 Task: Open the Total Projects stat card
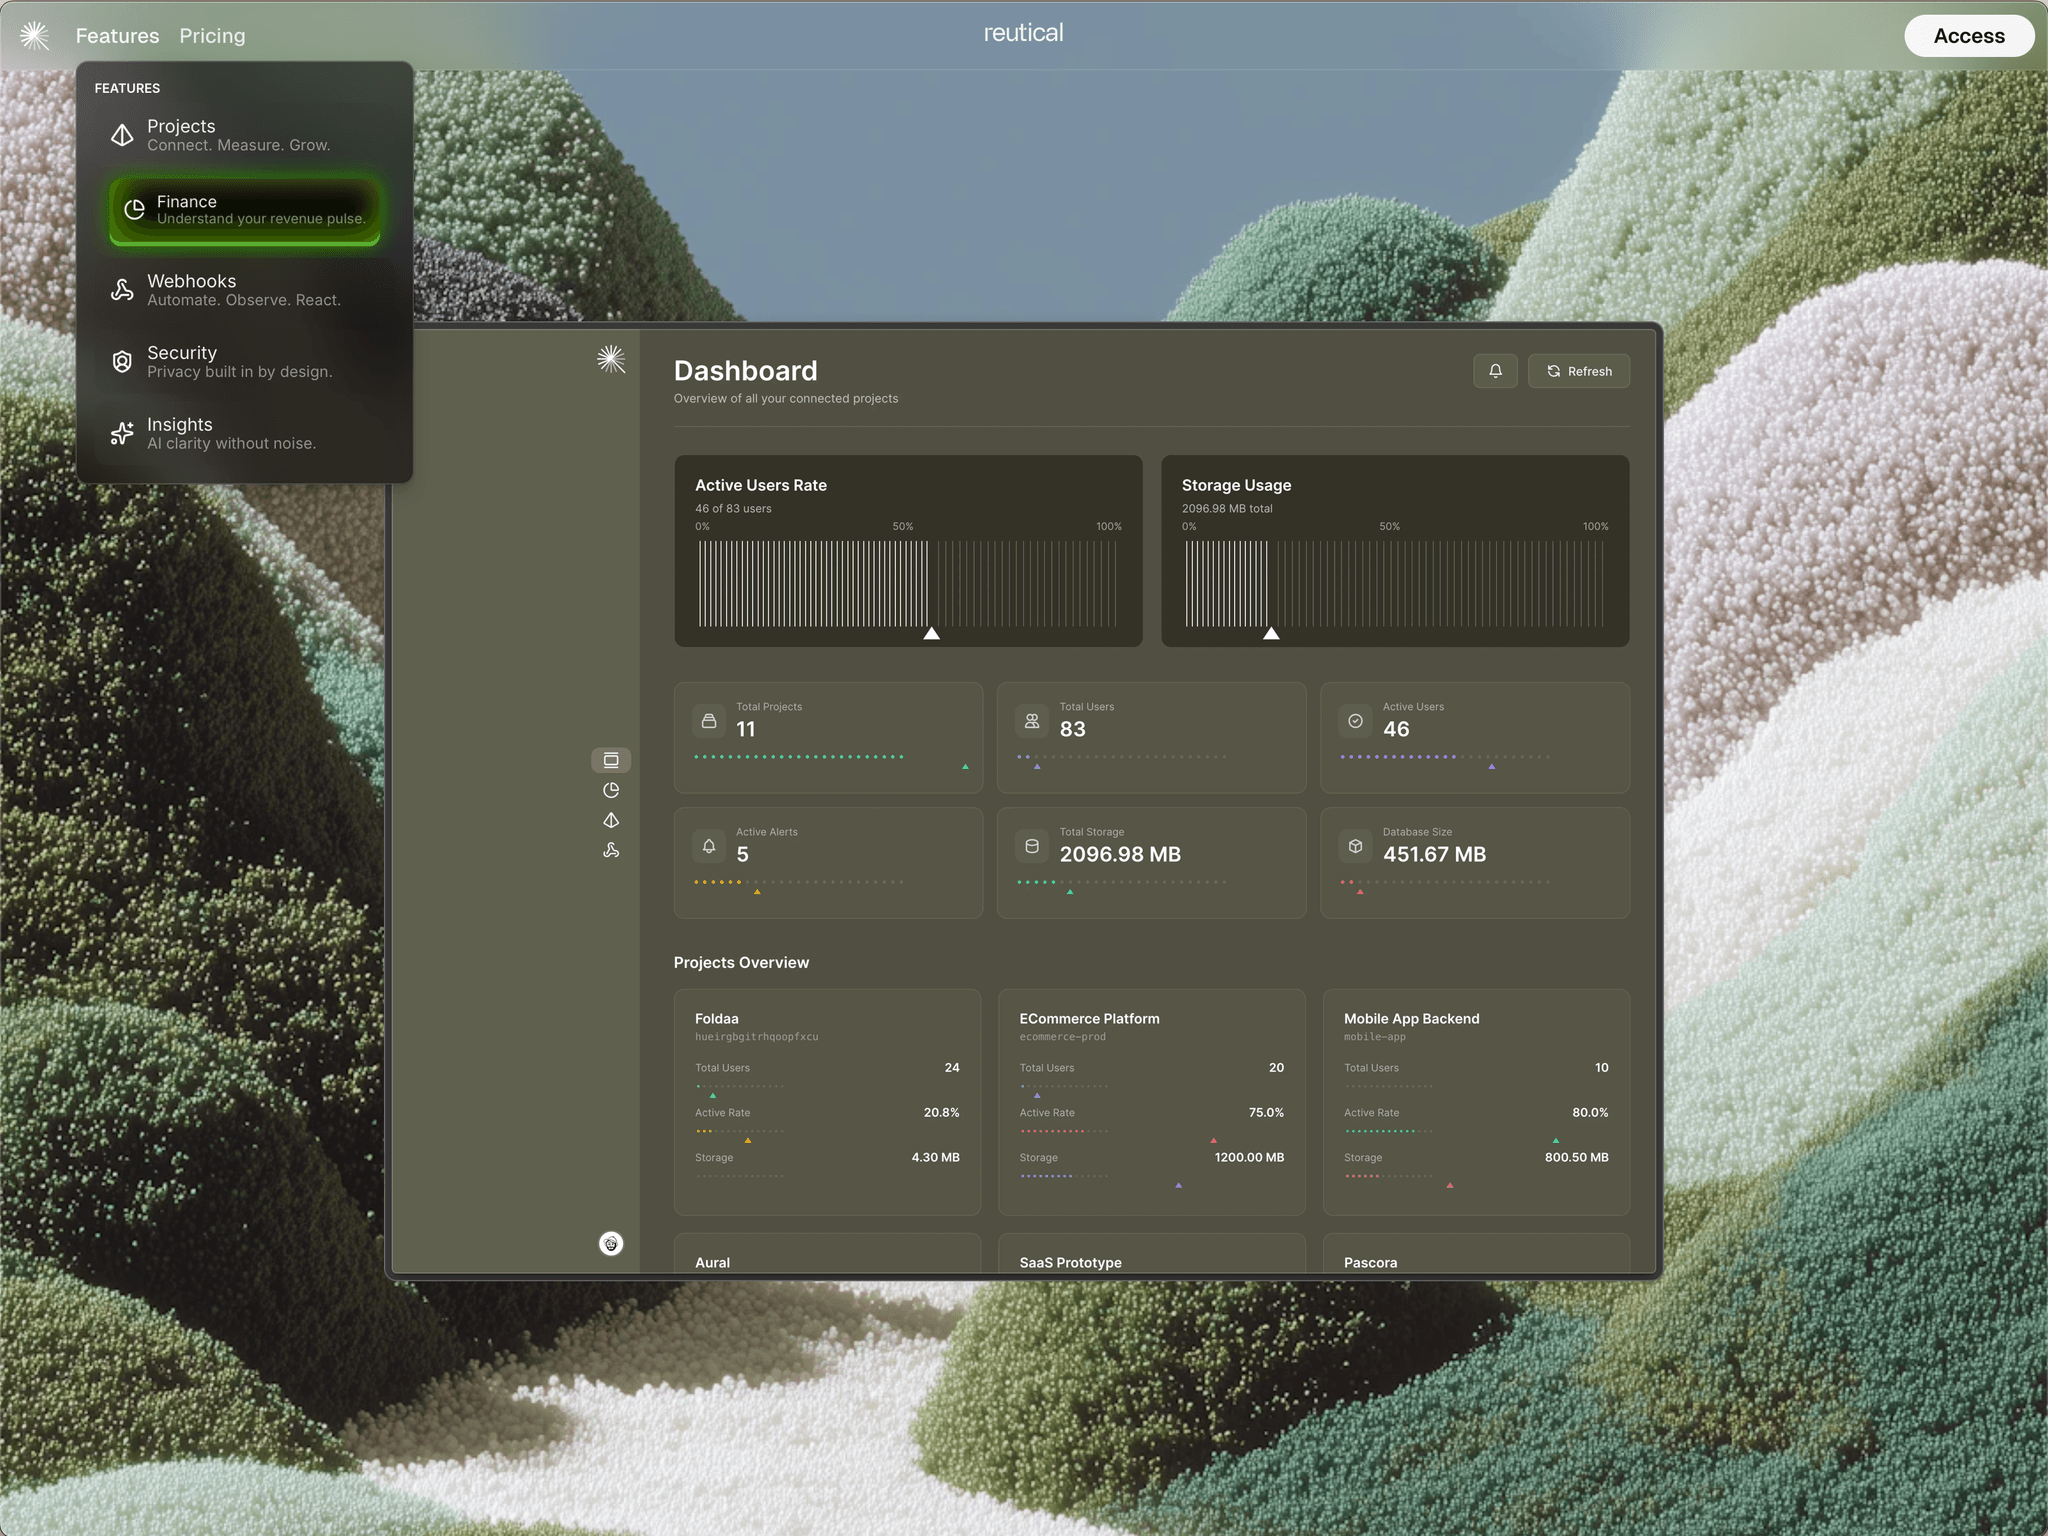[x=828, y=737]
